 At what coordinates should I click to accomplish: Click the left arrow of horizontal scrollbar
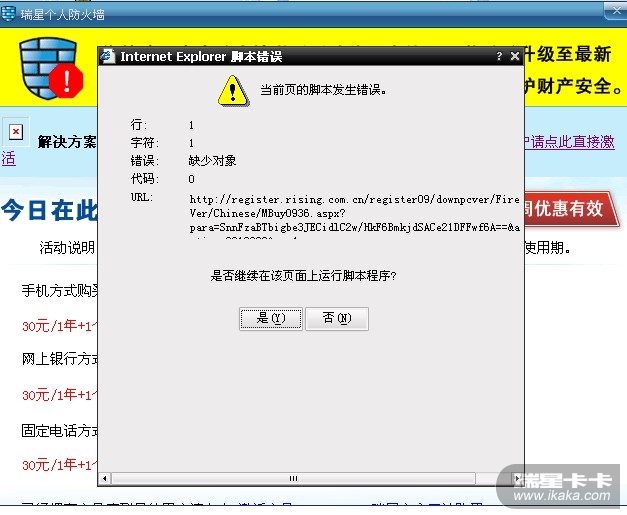105,478
